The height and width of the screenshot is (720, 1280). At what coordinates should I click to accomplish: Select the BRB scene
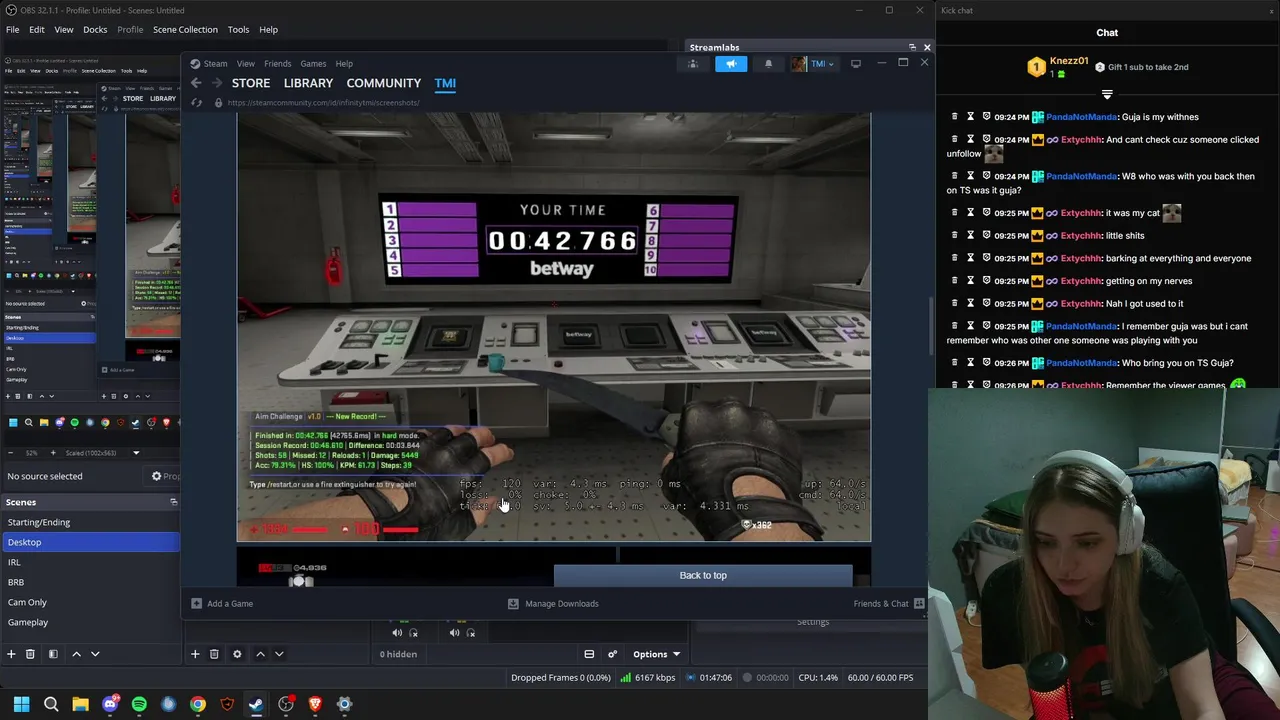click(x=90, y=582)
